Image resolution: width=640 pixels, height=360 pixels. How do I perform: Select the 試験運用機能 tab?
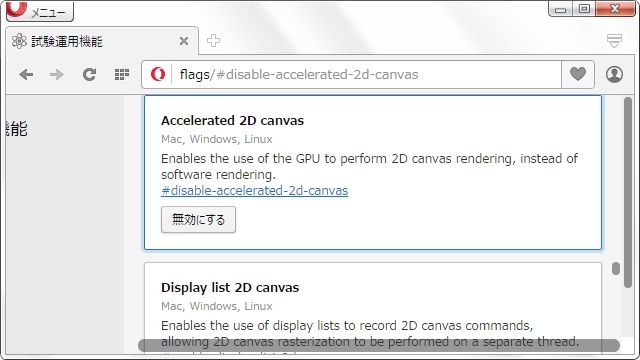[102, 41]
